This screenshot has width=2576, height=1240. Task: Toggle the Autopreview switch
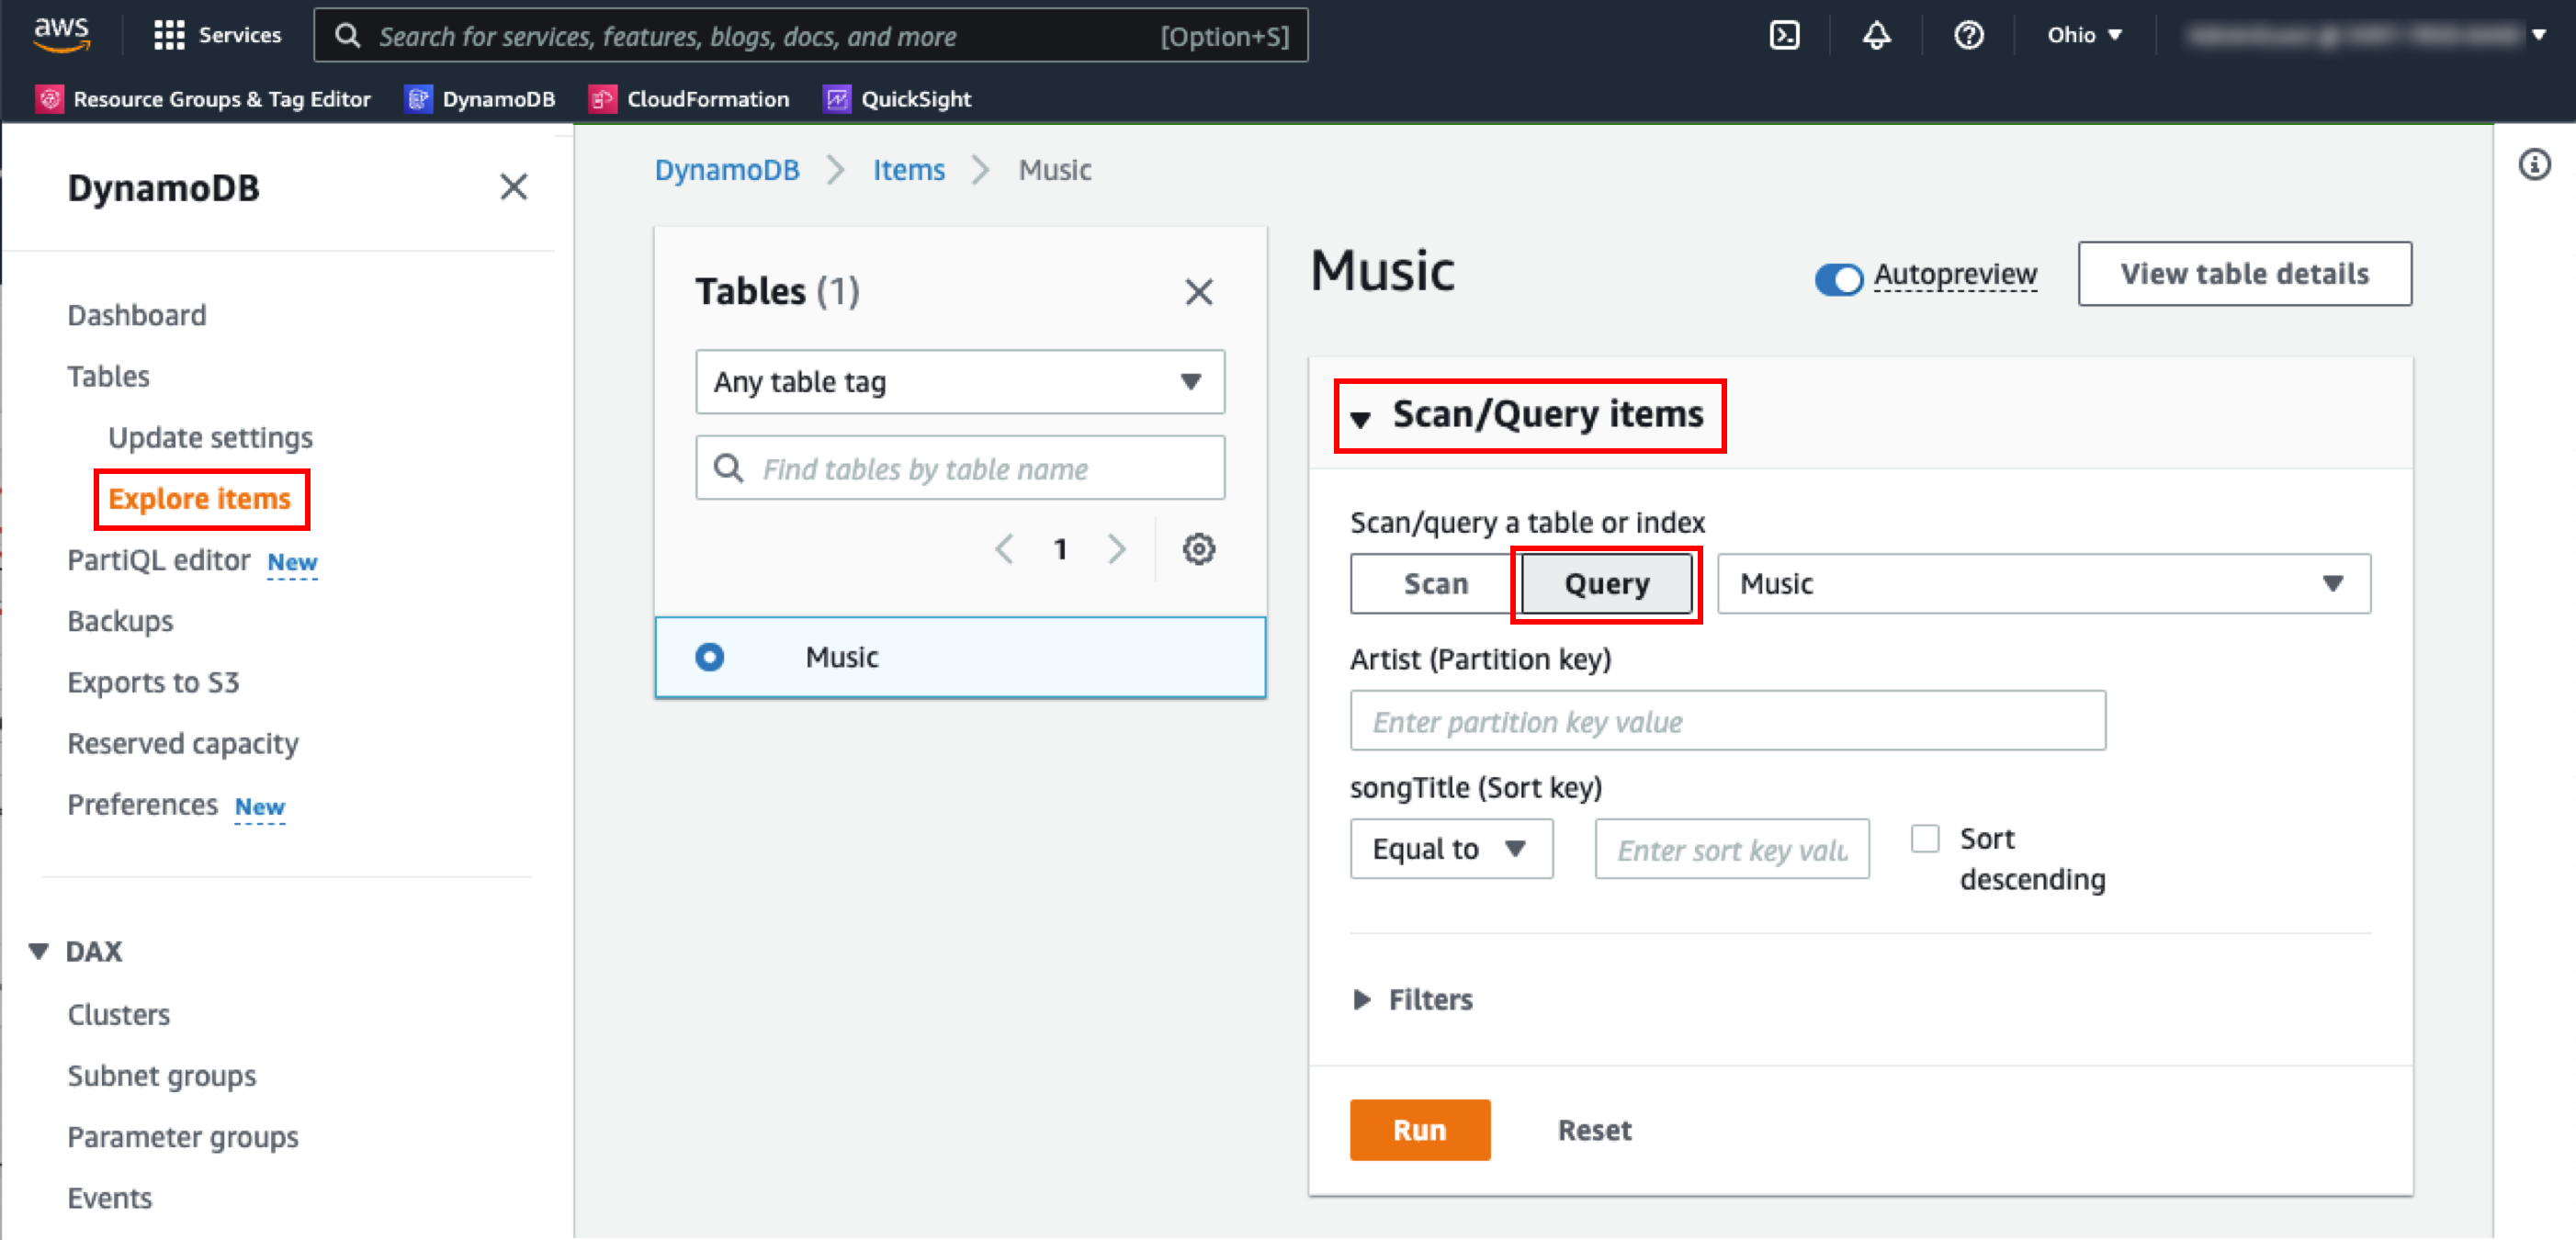[x=1838, y=278]
